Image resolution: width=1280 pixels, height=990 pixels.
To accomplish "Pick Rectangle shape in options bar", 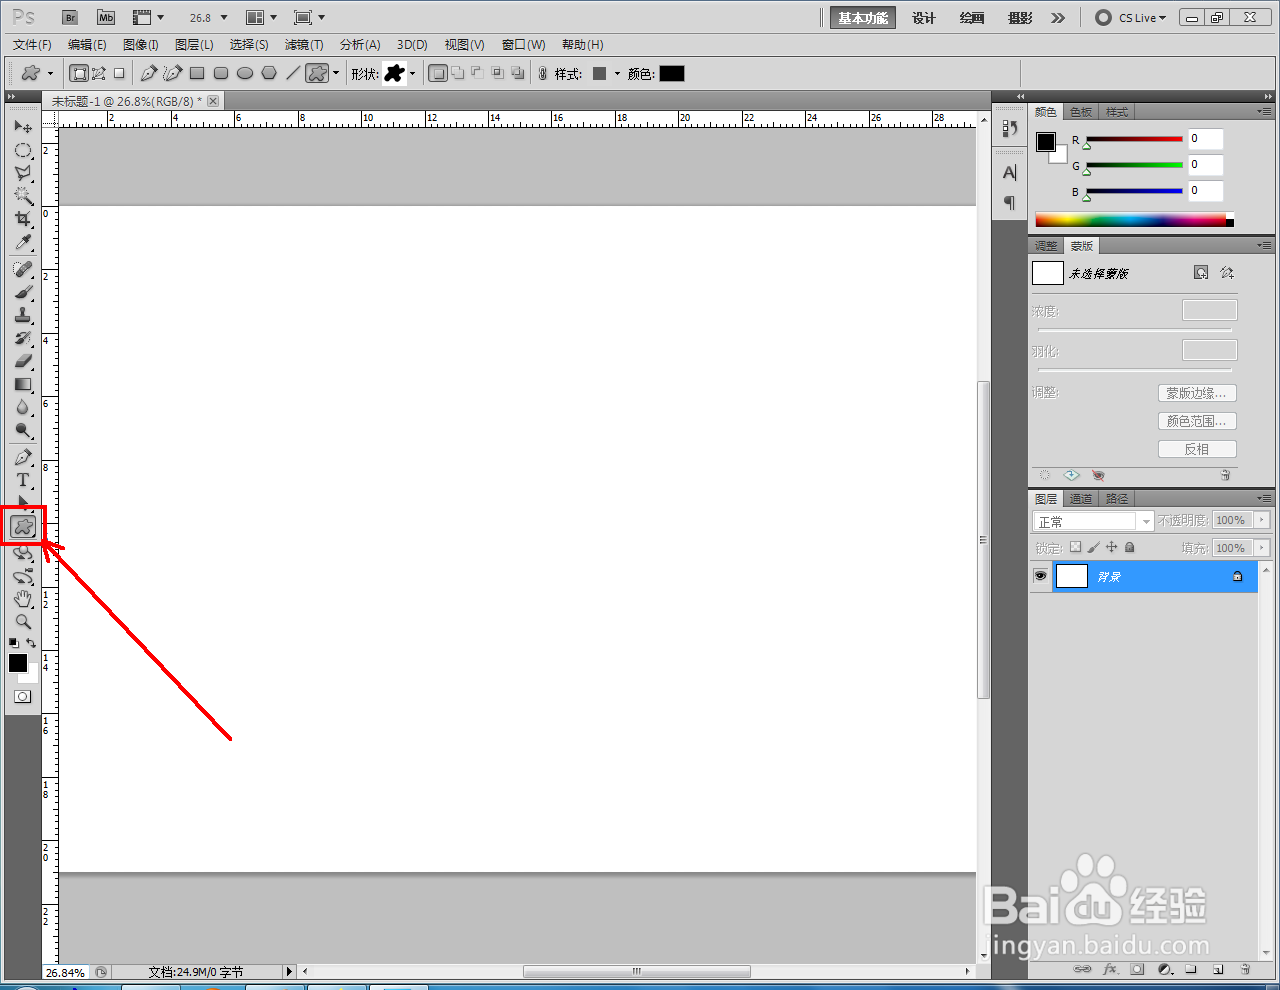I will [197, 73].
